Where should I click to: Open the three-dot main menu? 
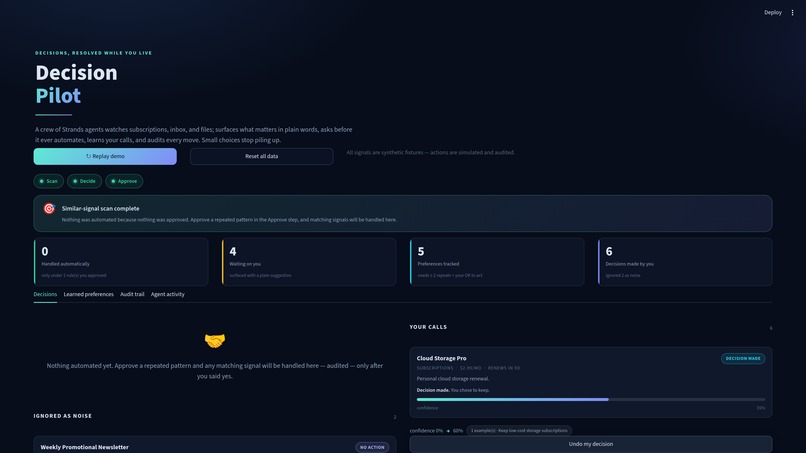click(792, 12)
